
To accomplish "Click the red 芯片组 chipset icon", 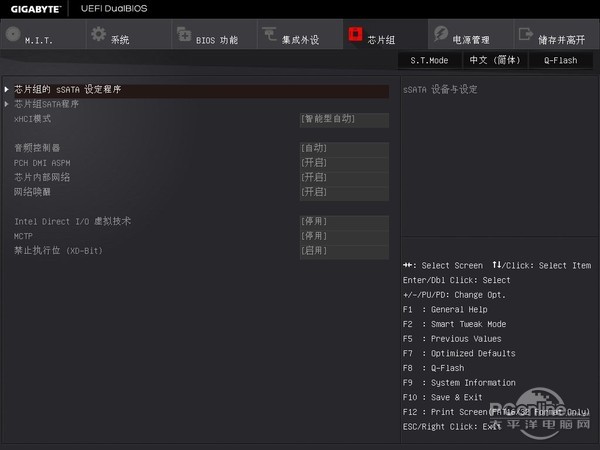I will point(355,34).
